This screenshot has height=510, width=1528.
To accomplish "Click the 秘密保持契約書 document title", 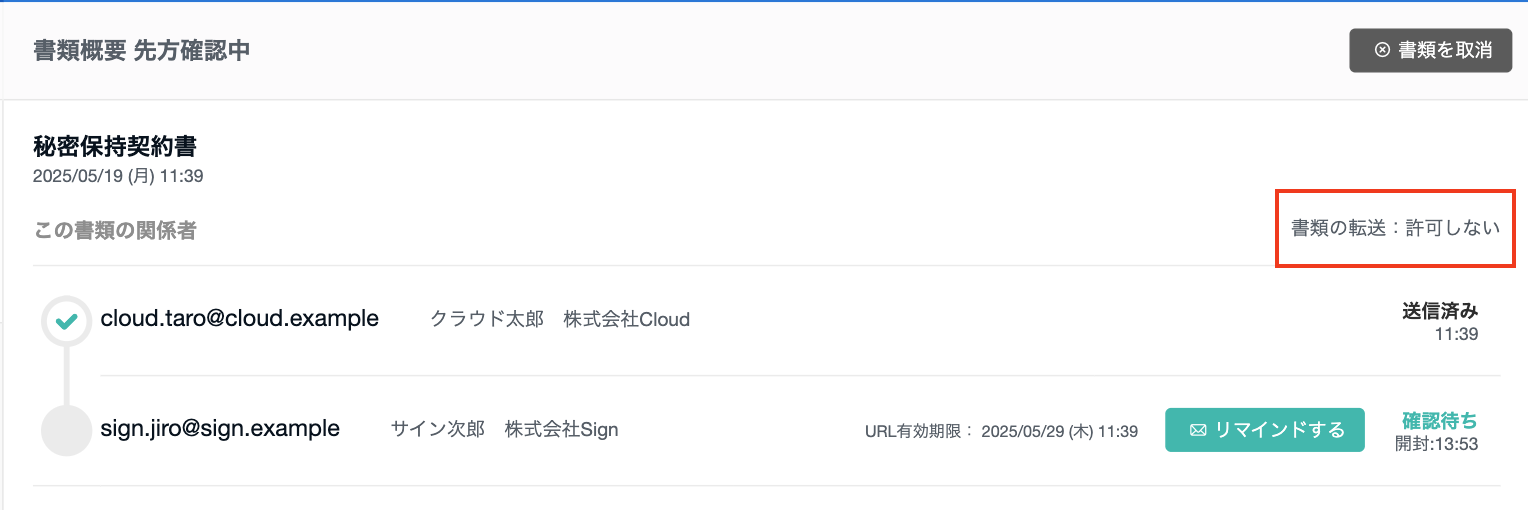I will [x=115, y=147].
